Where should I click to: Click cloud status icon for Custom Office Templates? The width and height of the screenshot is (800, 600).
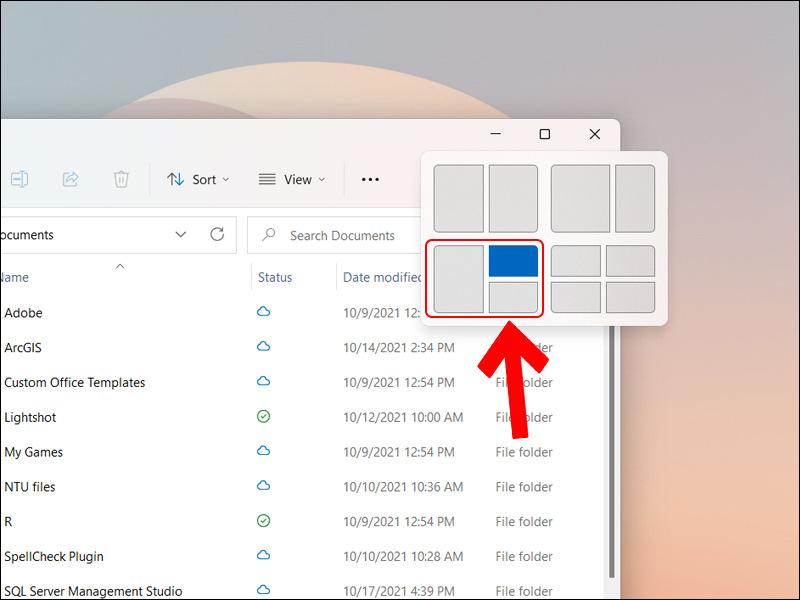263,381
